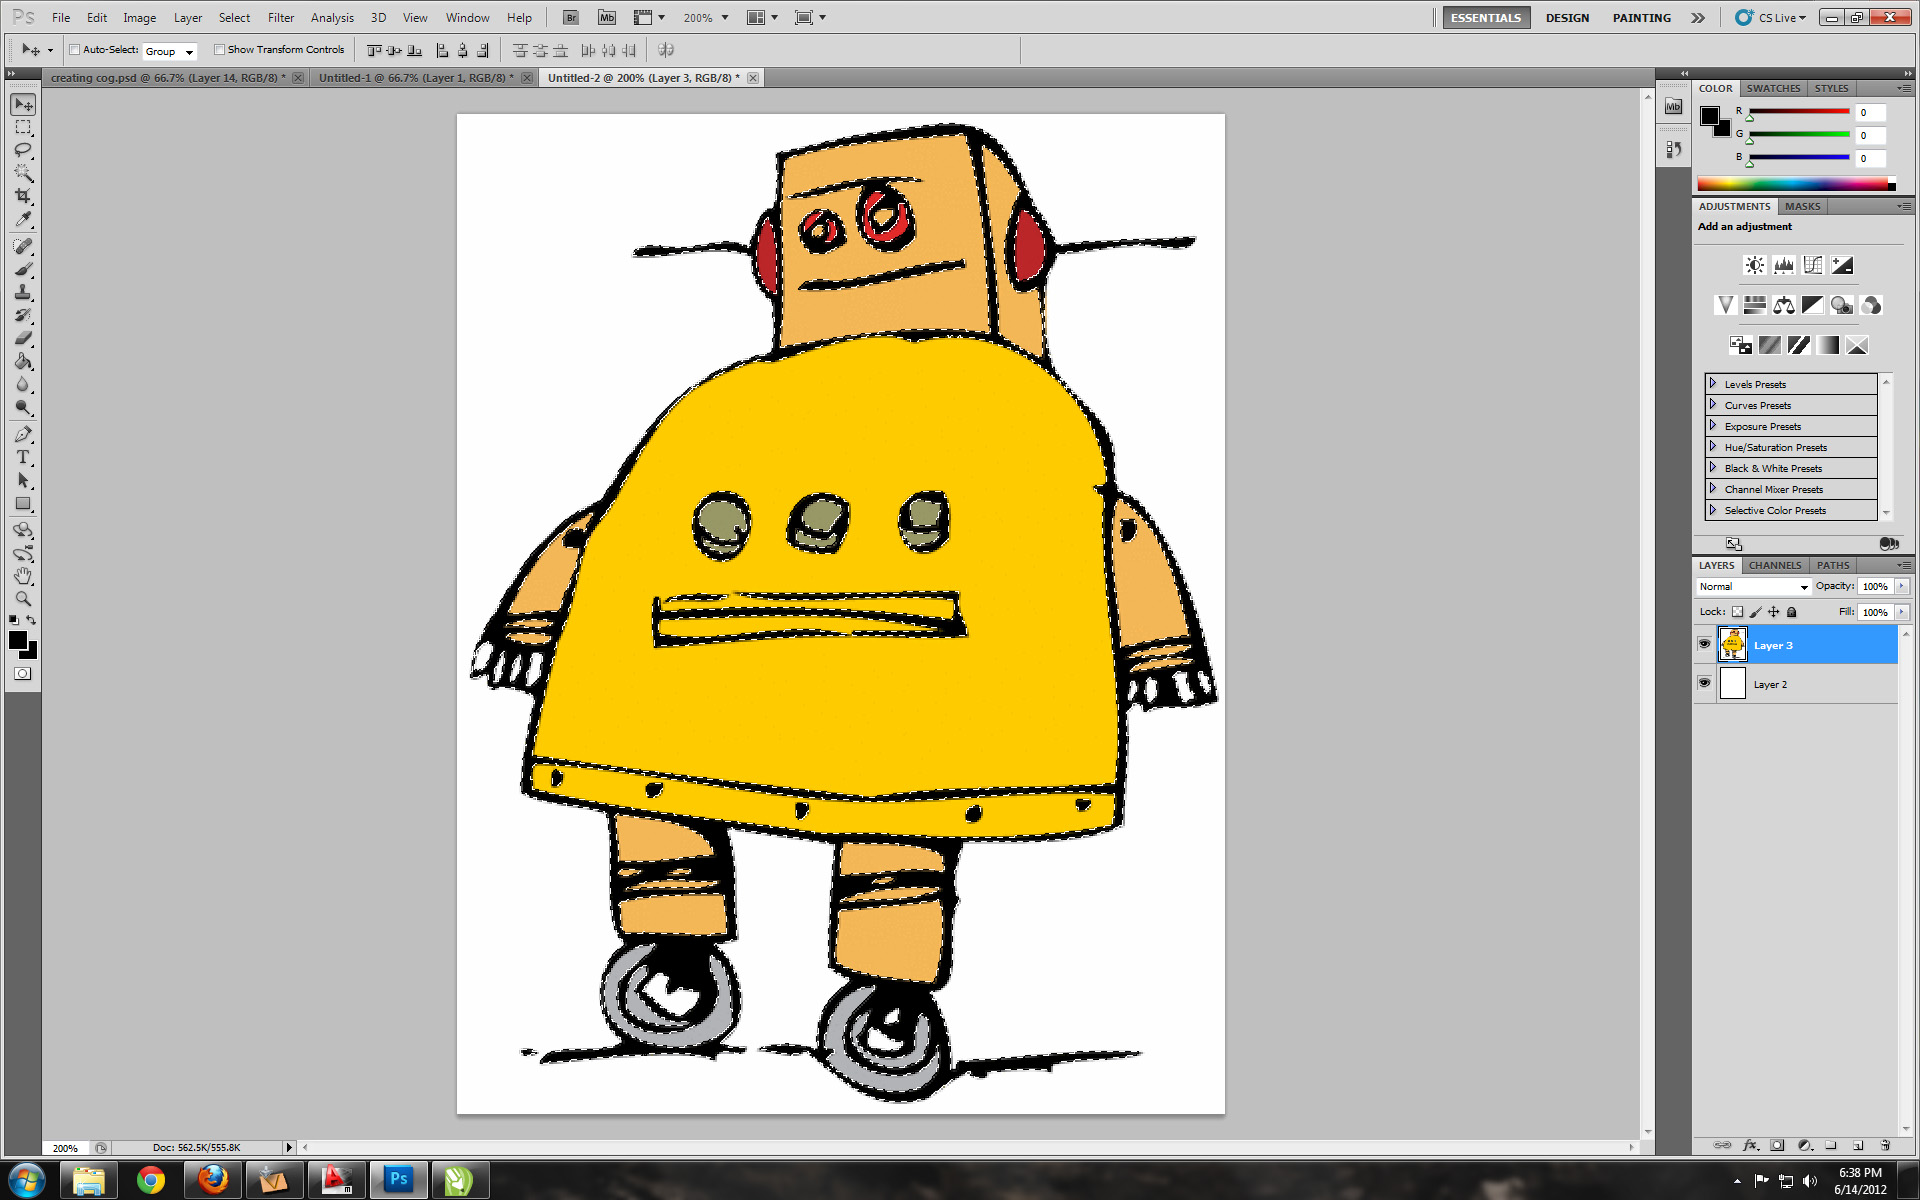1920x1200 pixels.
Task: Switch to creating cog.psd document tab
Action: [167, 78]
